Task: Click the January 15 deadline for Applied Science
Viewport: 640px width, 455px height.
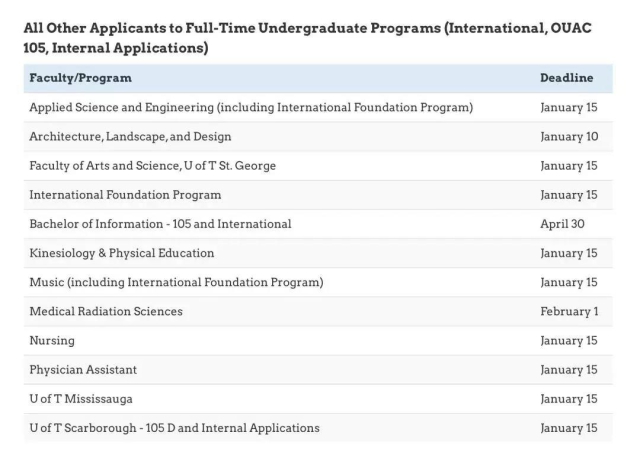Action: 569,107
